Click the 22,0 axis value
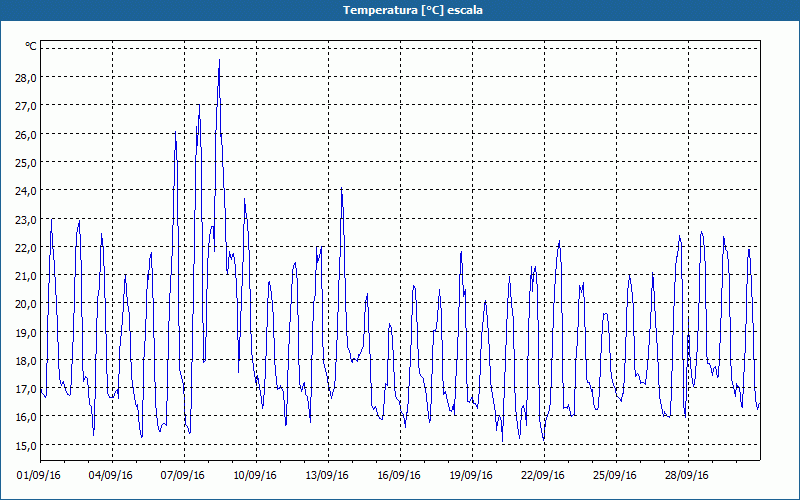This screenshot has width=800, height=500. coord(27,247)
